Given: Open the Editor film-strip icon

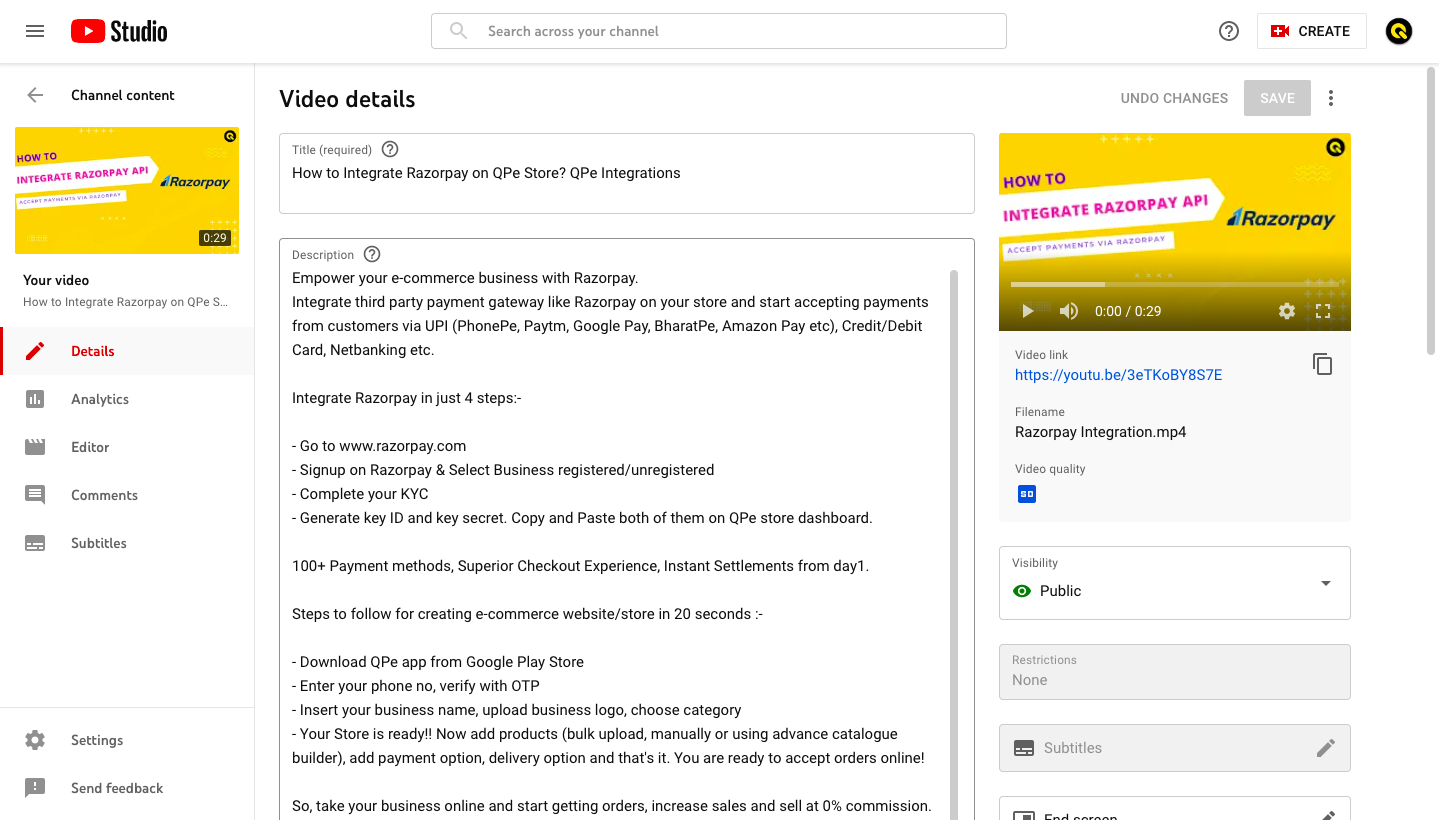Looking at the screenshot, I should point(35,447).
